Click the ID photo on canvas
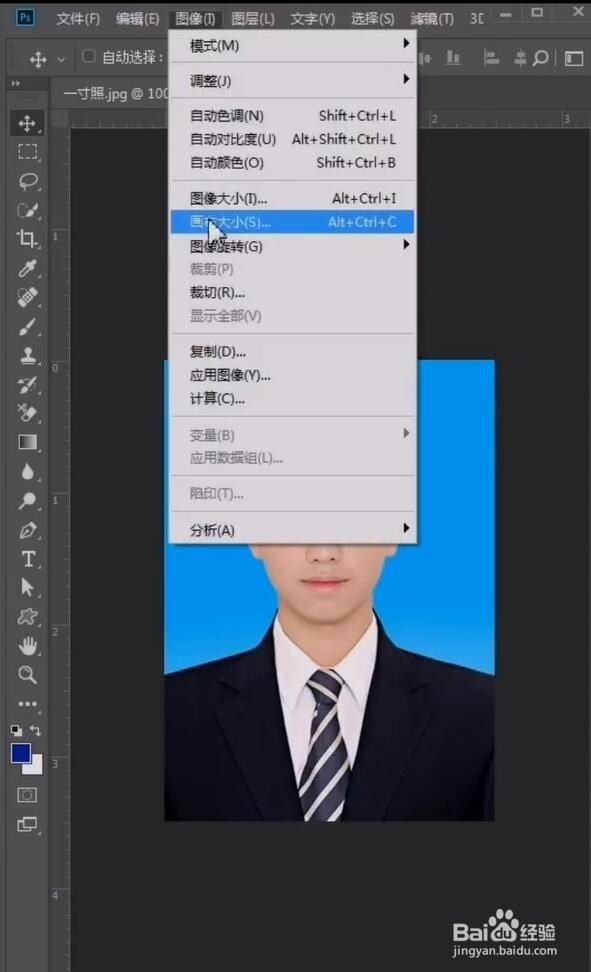 pyautogui.click(x=329, y=682)
